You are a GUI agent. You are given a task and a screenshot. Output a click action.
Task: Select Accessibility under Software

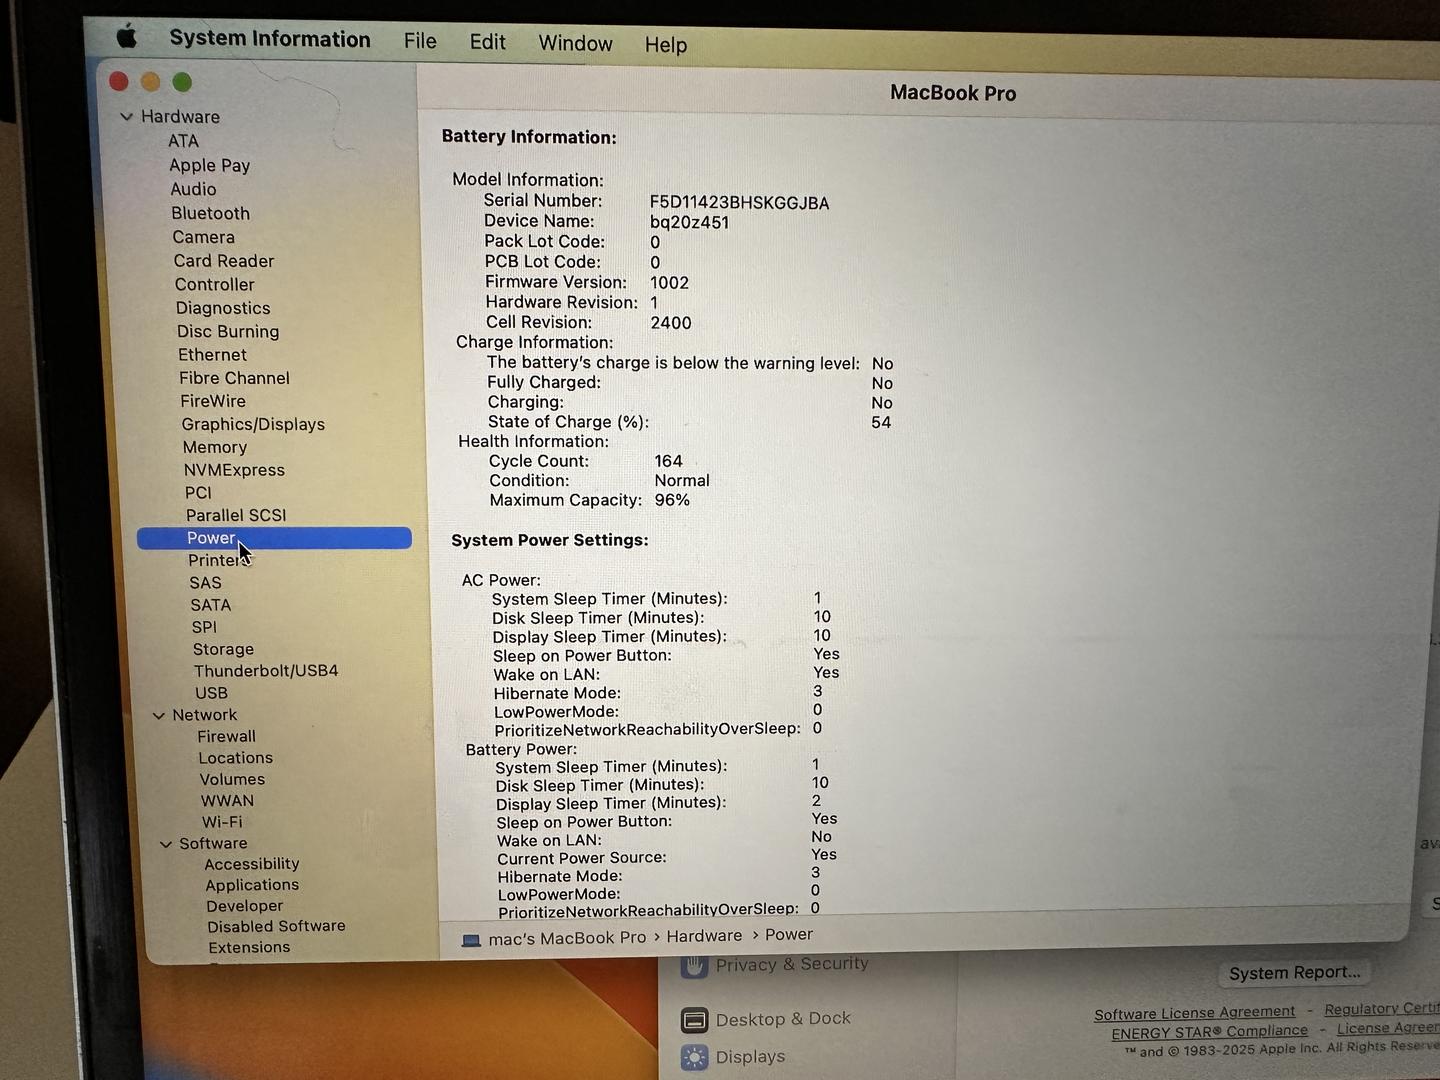251,864
